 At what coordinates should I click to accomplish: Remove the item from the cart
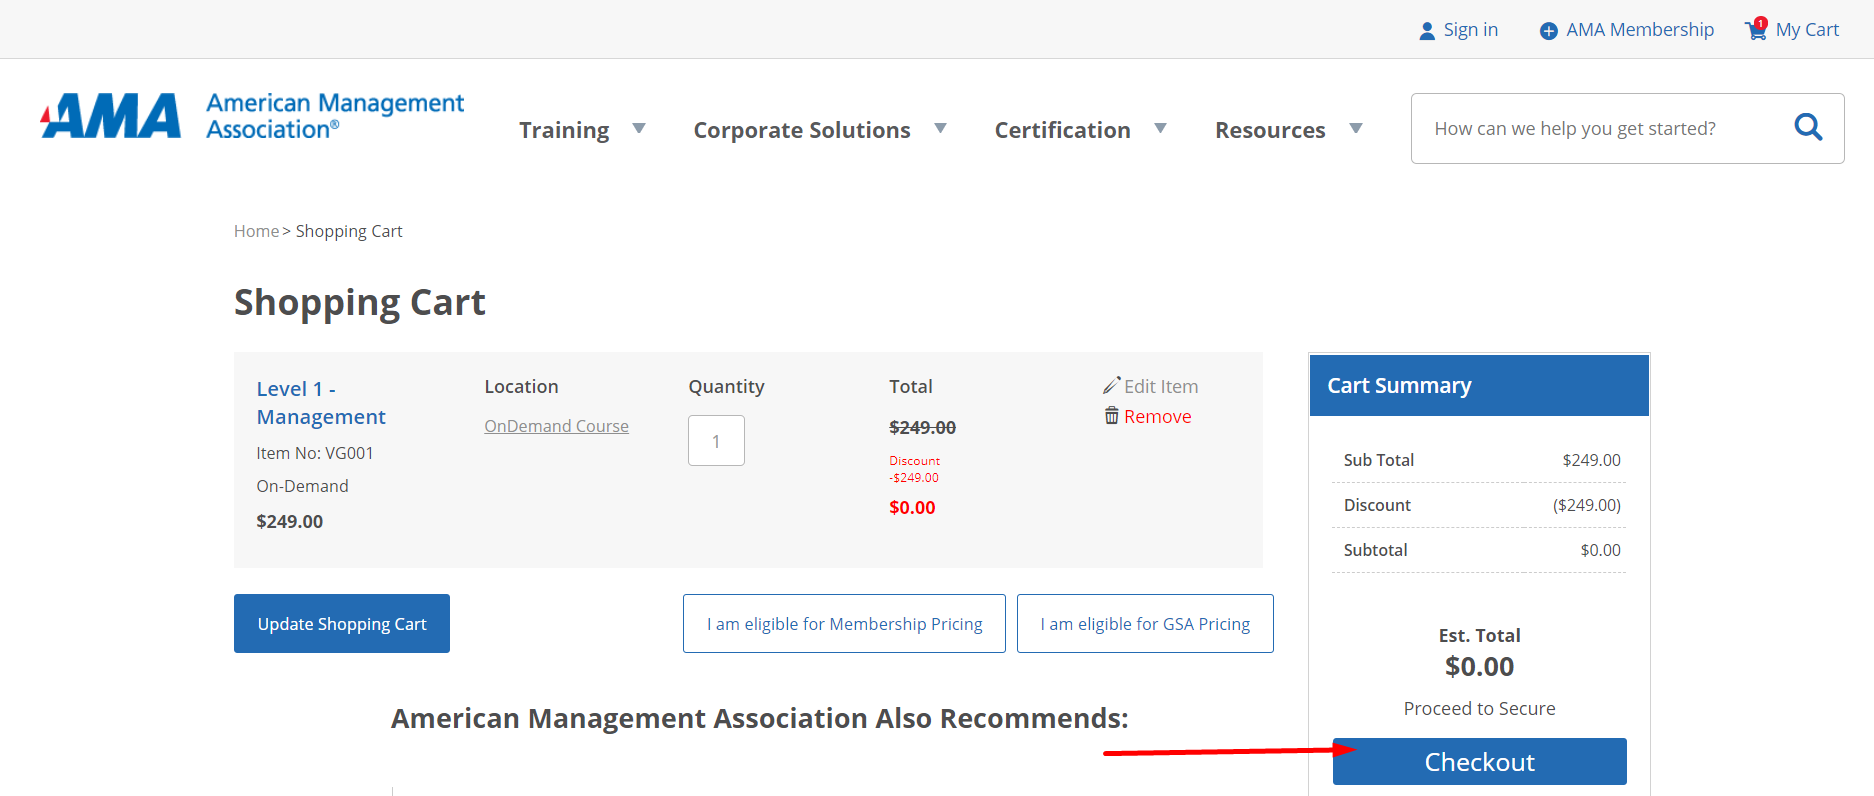pyautogui.click(x=1157, y=416)
